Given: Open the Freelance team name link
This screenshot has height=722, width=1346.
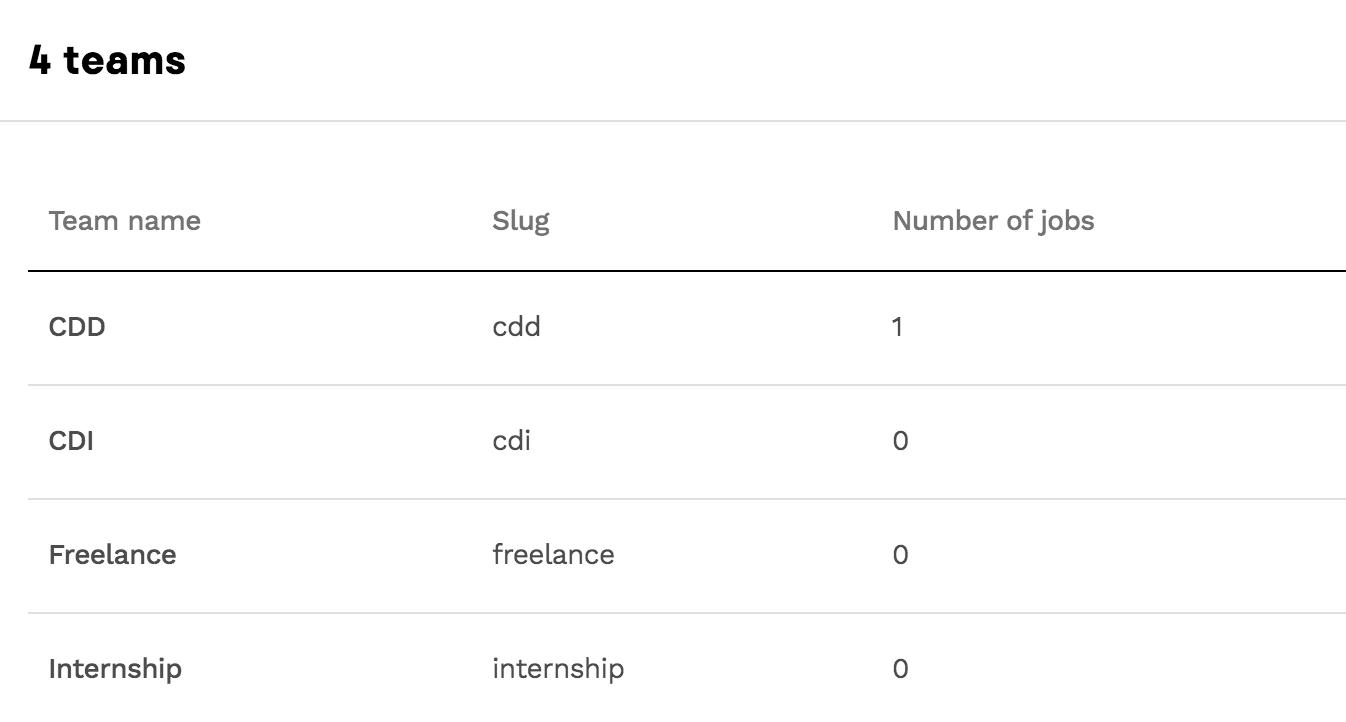Looking at the screenshot, I should coord(112,555).
